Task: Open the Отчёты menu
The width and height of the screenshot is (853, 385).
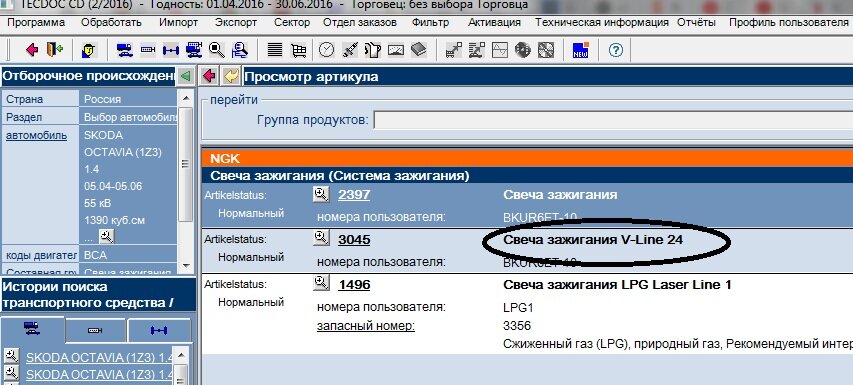Action: pos(696,22)
